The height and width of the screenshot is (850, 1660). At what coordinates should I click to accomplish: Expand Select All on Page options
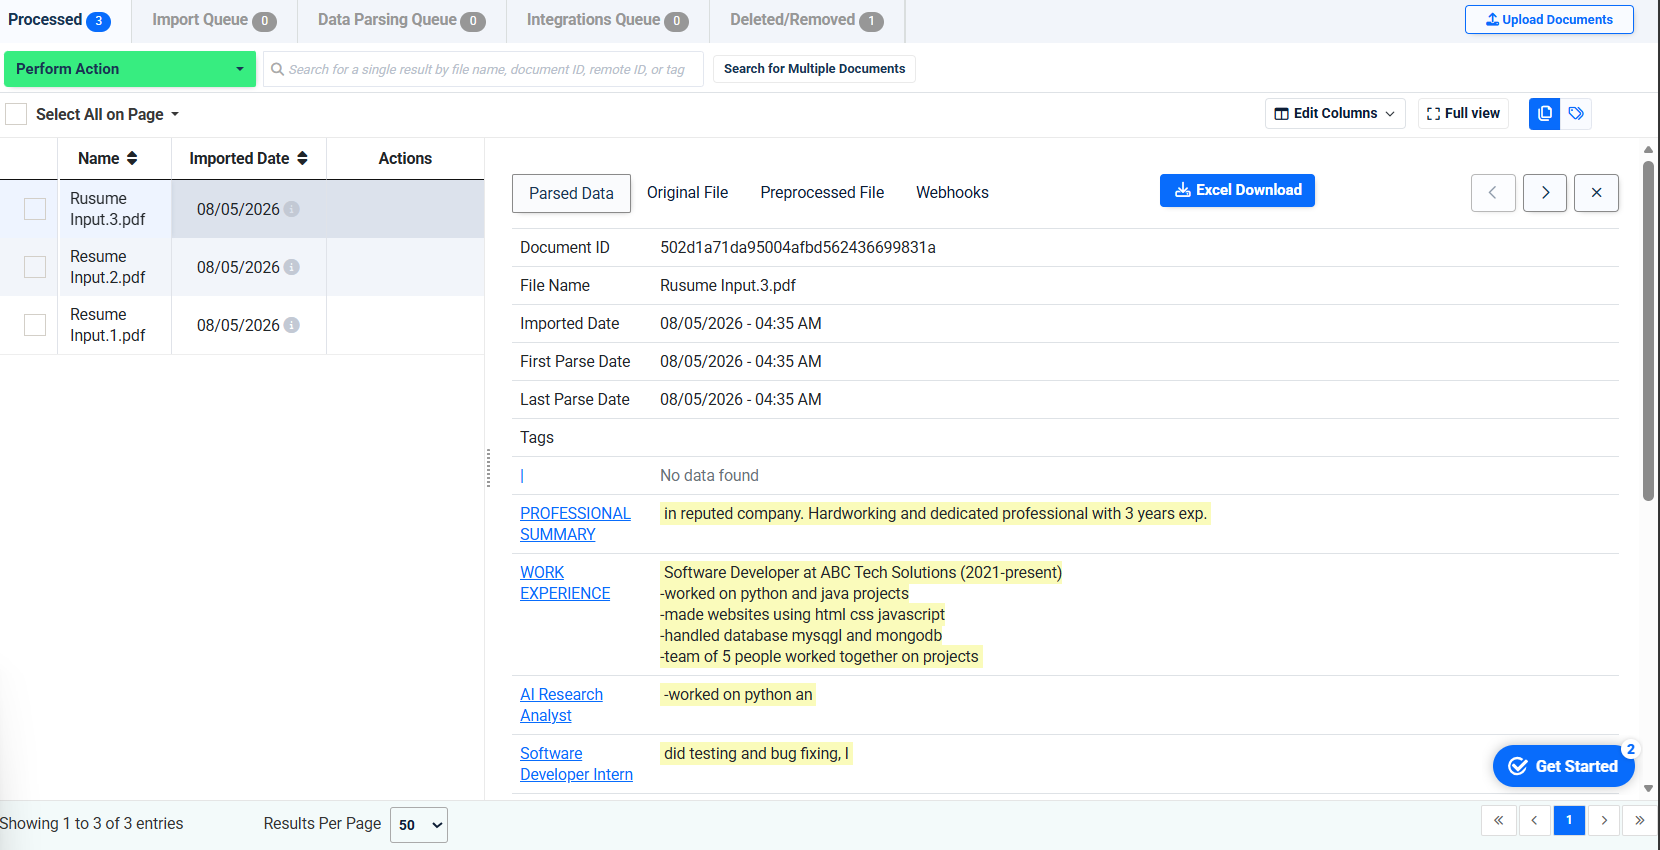click(x=175, y=115)
